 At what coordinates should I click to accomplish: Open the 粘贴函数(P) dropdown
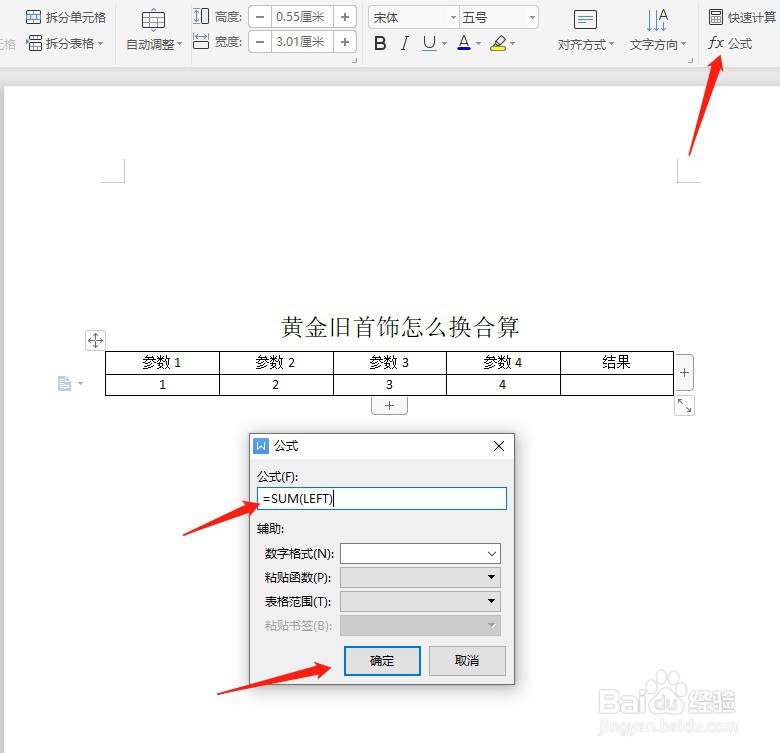point(420,577)
